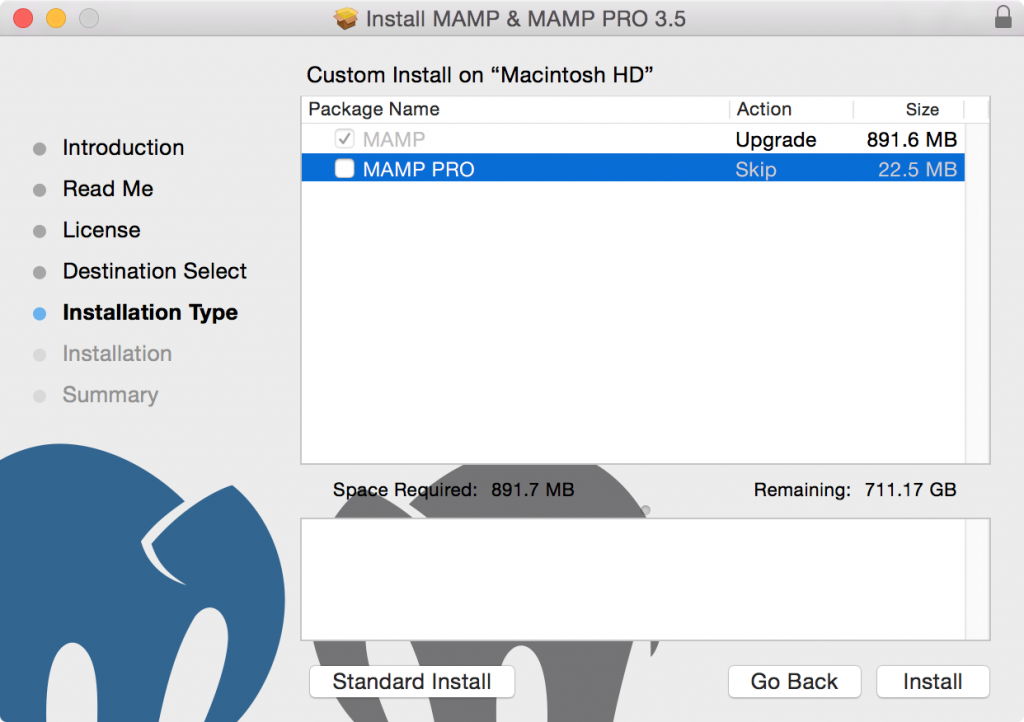The width and height of the screenshot is (1024, 722).
Task: Go to the Destination Select step
Action: tap(155, 271)
